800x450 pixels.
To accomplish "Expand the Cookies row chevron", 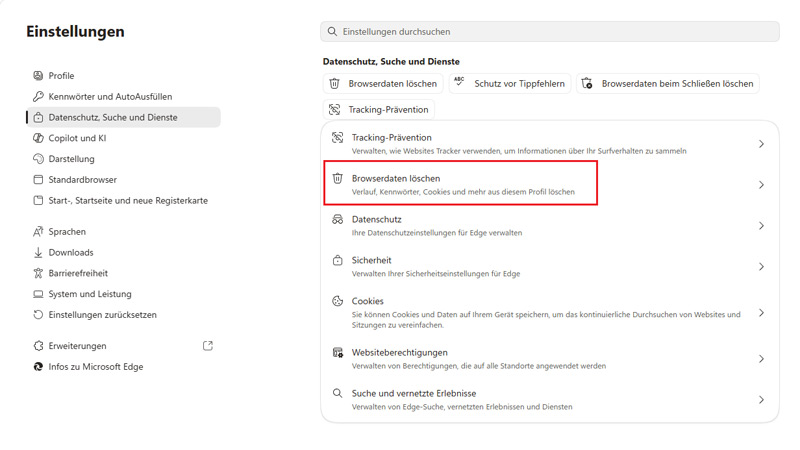I will pyautogui.click(x=761, y=313).
